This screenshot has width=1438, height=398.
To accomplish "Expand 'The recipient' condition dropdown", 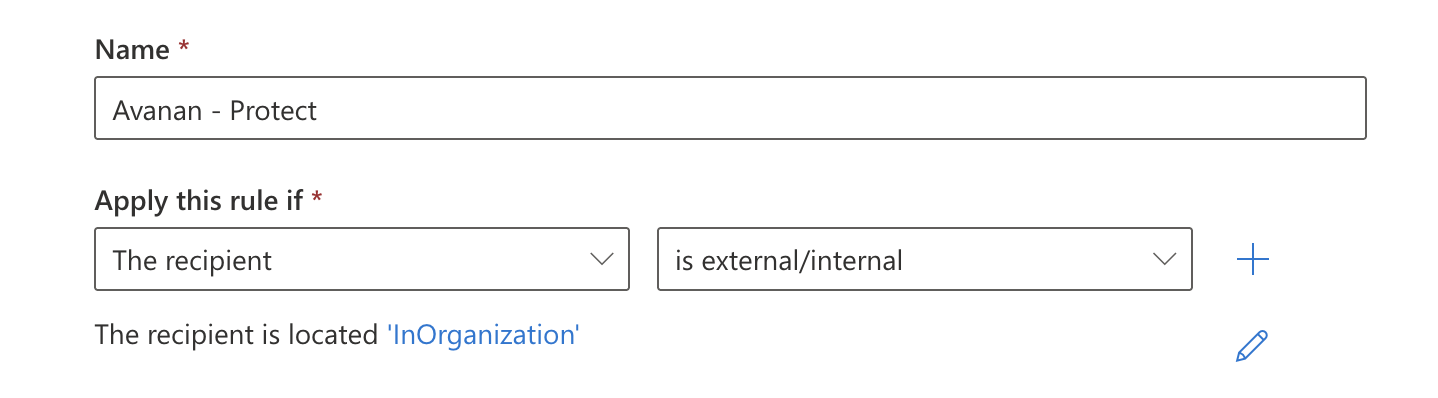I will click(x=362, y=260).
